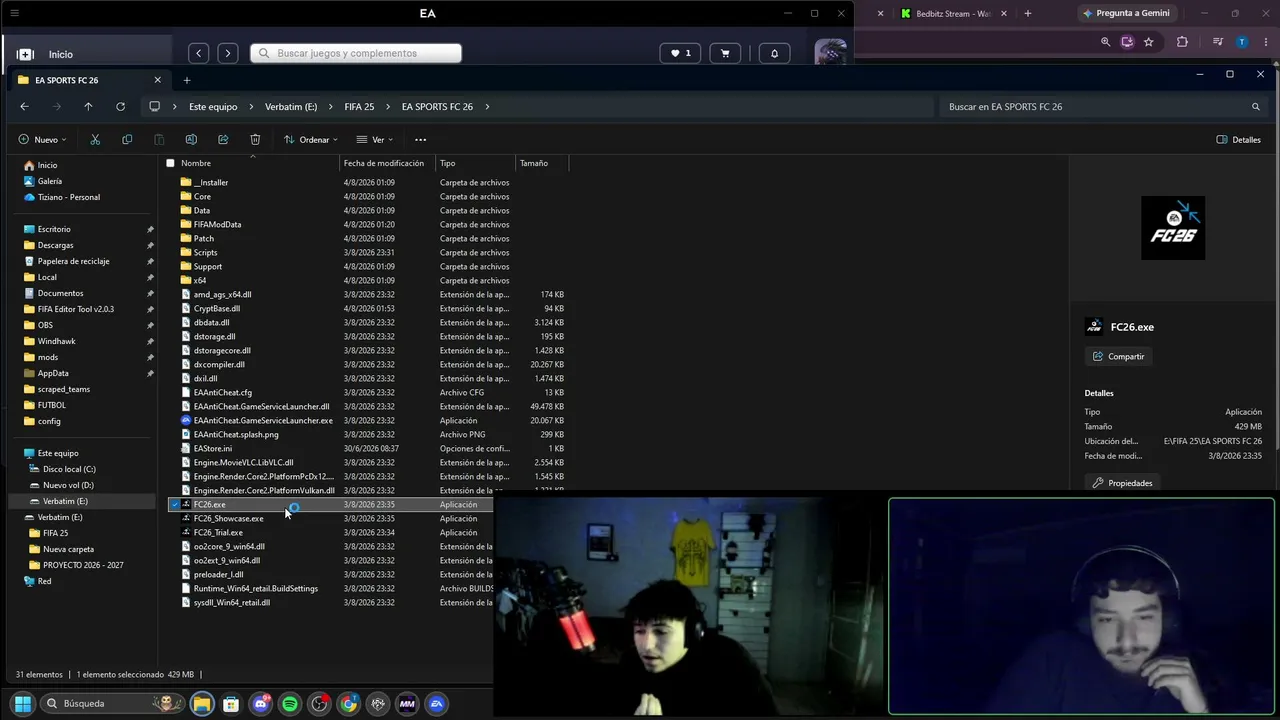
Task: Open the Ordenar dropdown
Action: [x=310, y=140]
